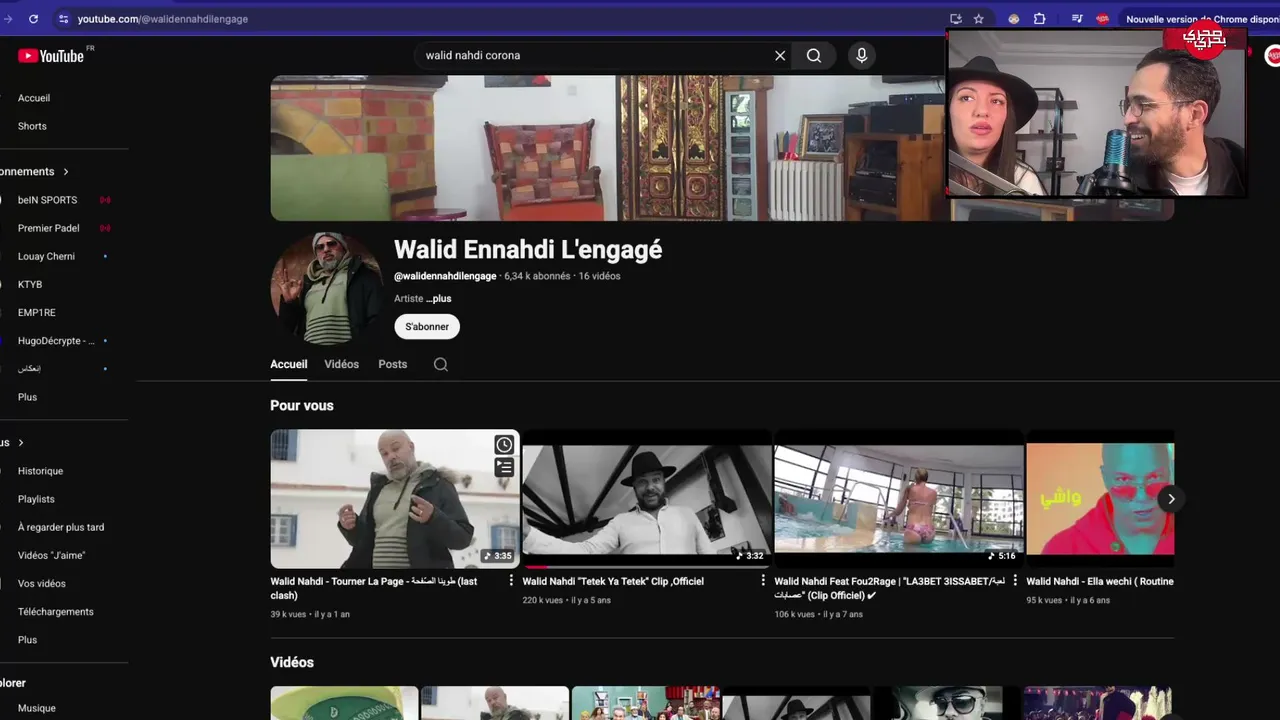The image size is (1280, 720).
Task: Click the Walid Ennahdi channel avatar
Action: [x=326, y=288]
